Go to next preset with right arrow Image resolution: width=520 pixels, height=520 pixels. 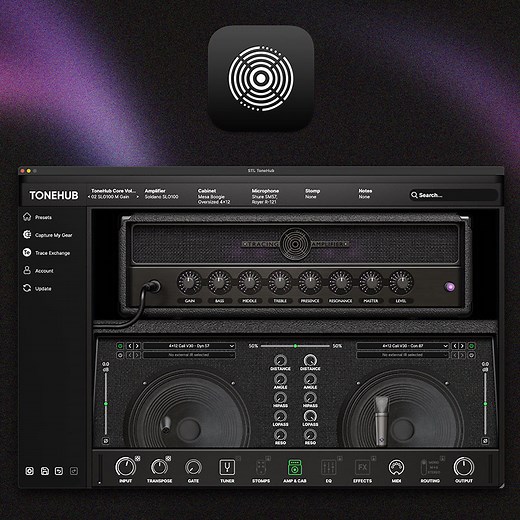[x=137, y=197]
